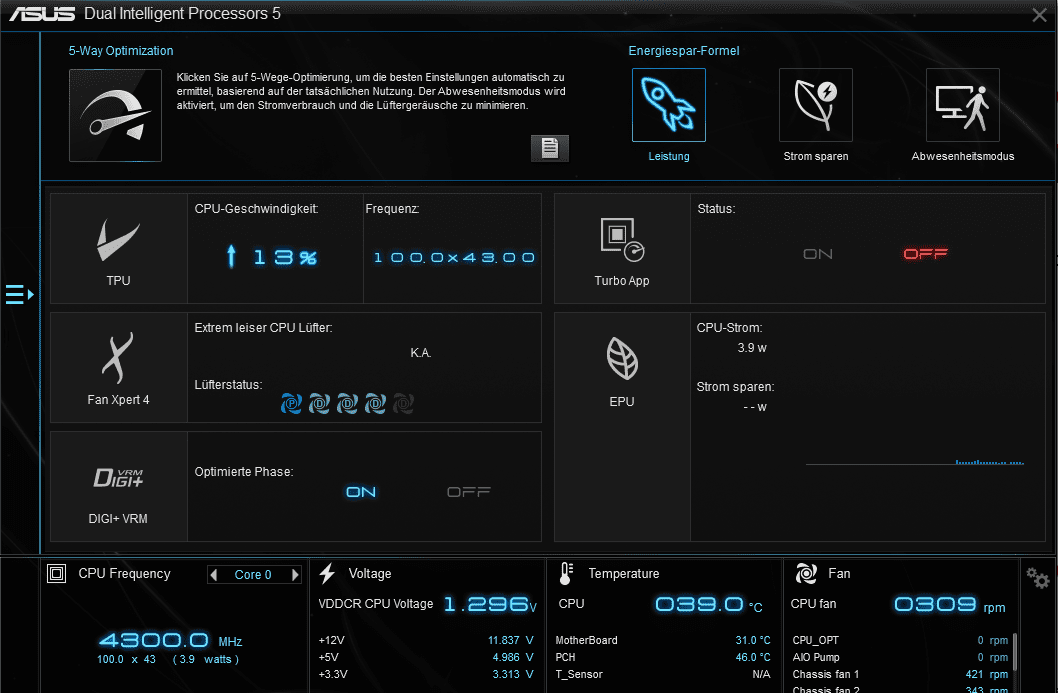
Task: Click the 5-Way Optimization heading
Action: pos(121,51)
